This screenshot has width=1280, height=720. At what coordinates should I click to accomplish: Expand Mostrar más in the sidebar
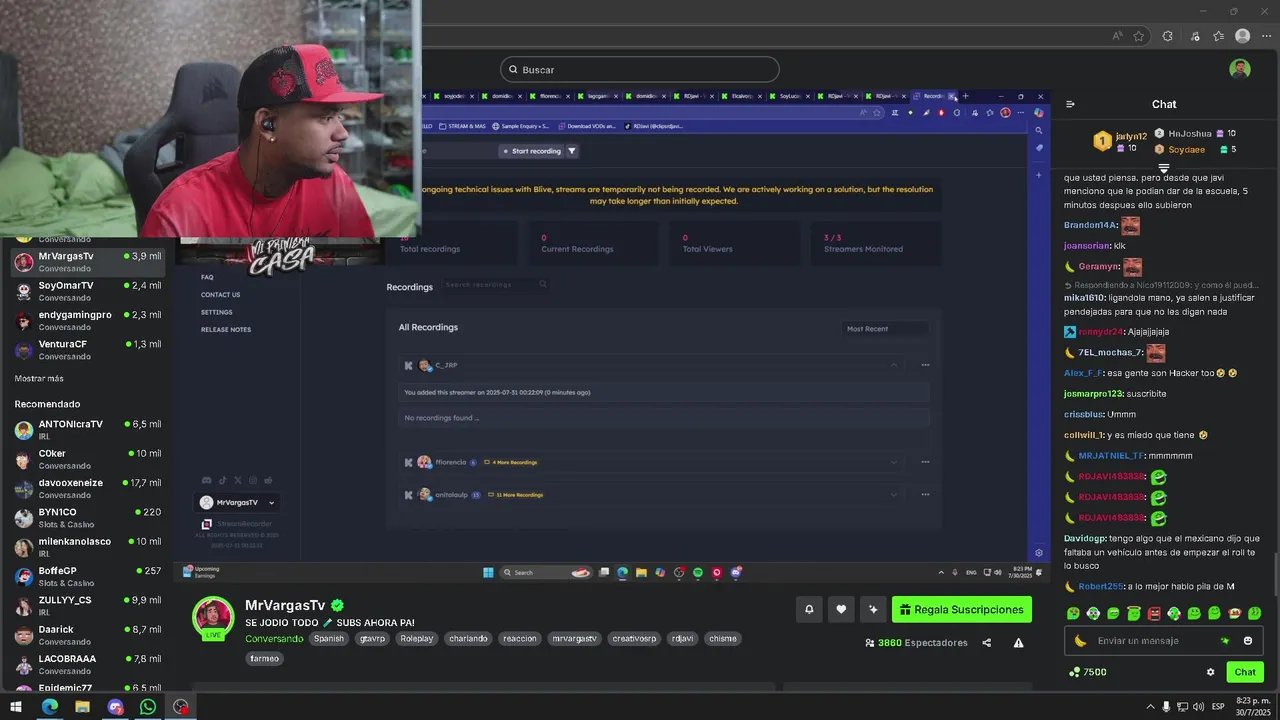point(39,379)
